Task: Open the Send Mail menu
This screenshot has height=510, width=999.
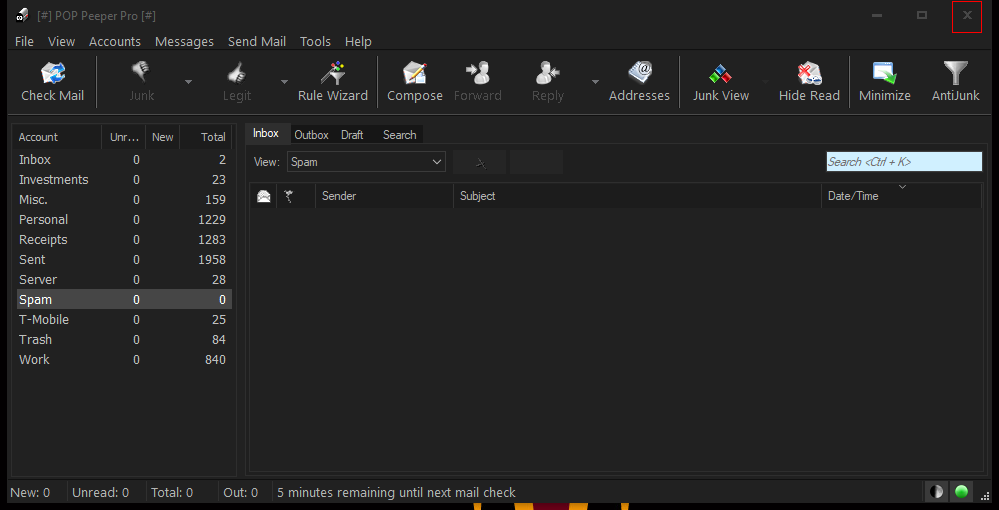Action: 257,41
